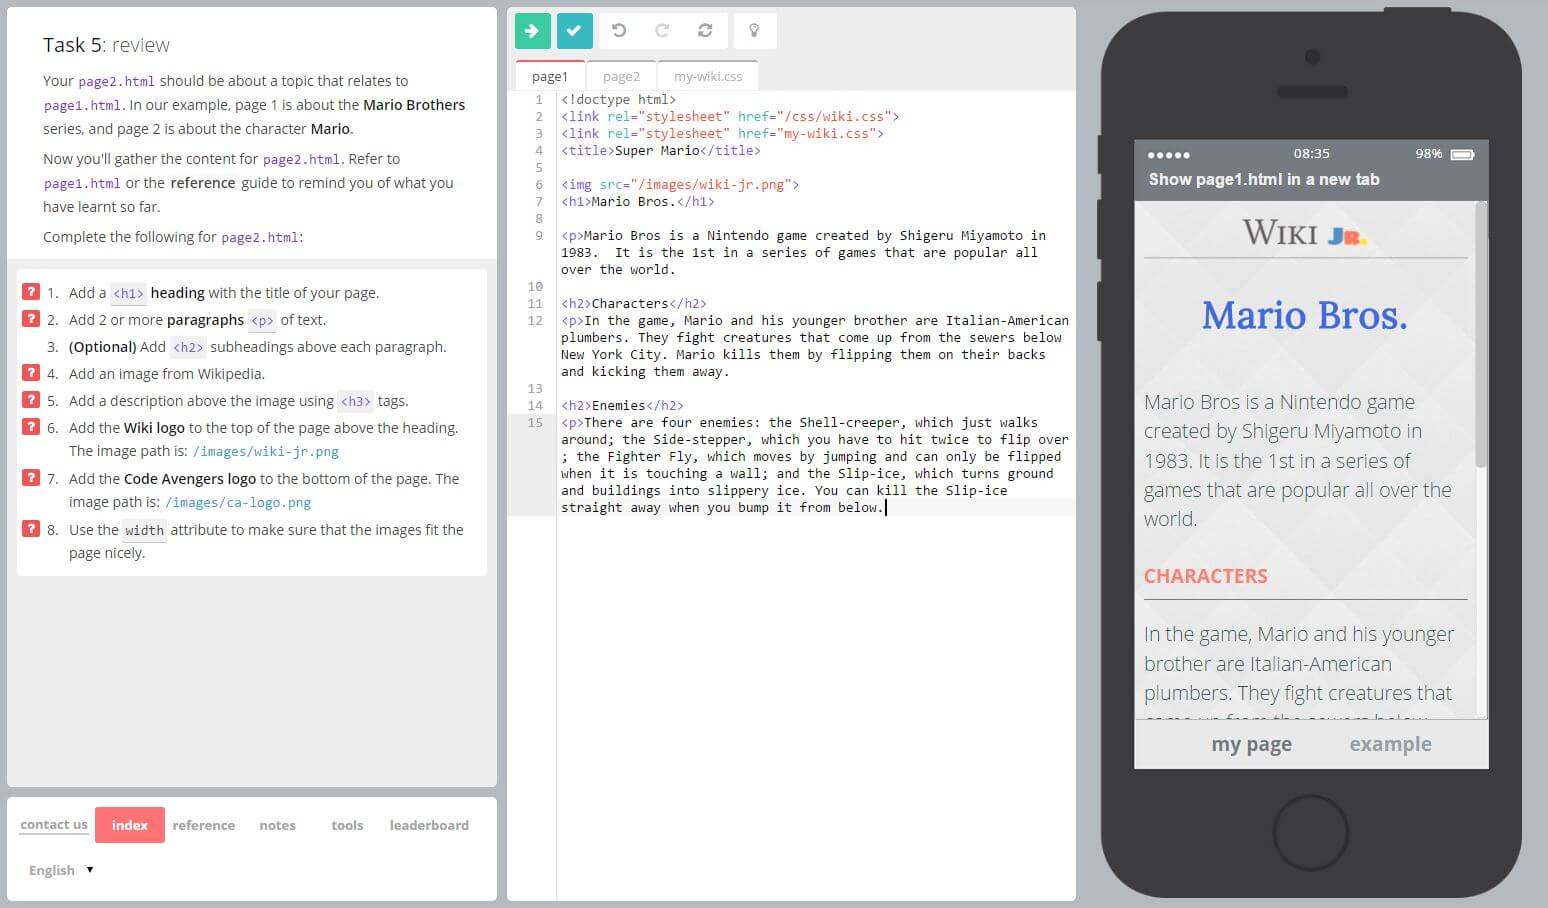This screenshot has height=908, width=1548.
Task: Open the page2 editor tab
Action: tap(621, 76)
